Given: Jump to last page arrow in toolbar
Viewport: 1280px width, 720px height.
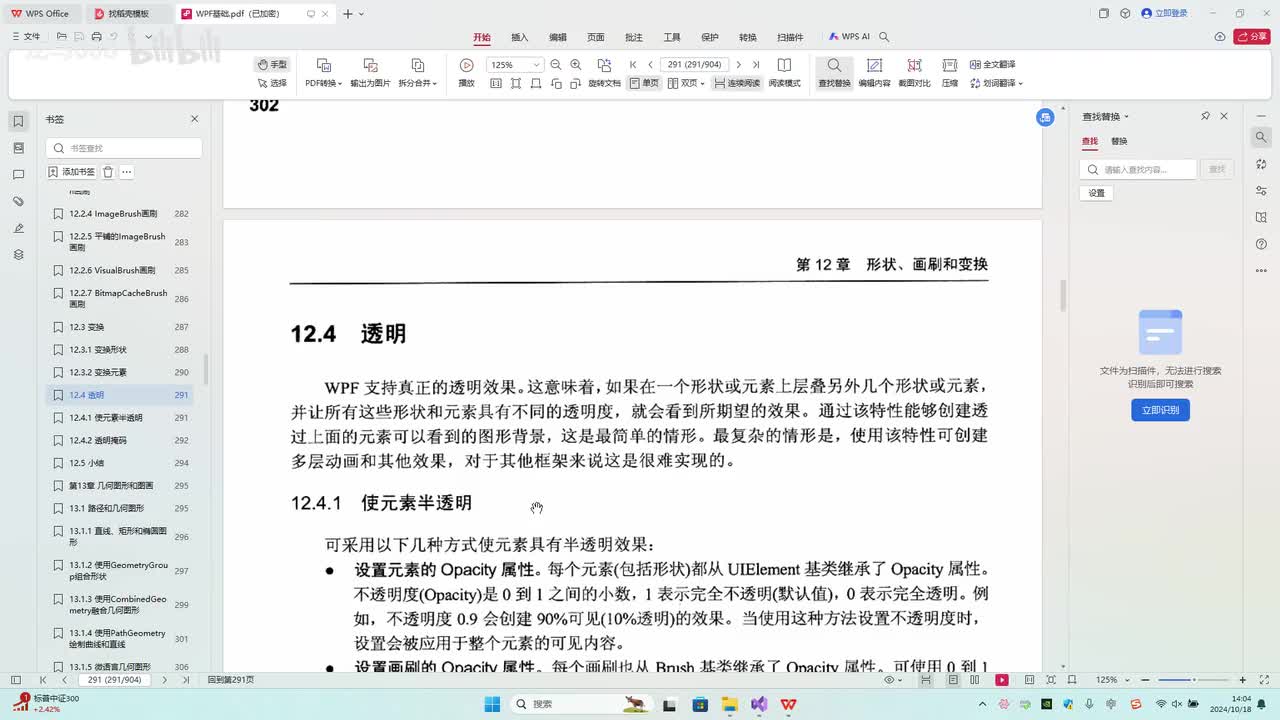Looking at the screenshot, I should pyautogui.click(x=756, y=64).
